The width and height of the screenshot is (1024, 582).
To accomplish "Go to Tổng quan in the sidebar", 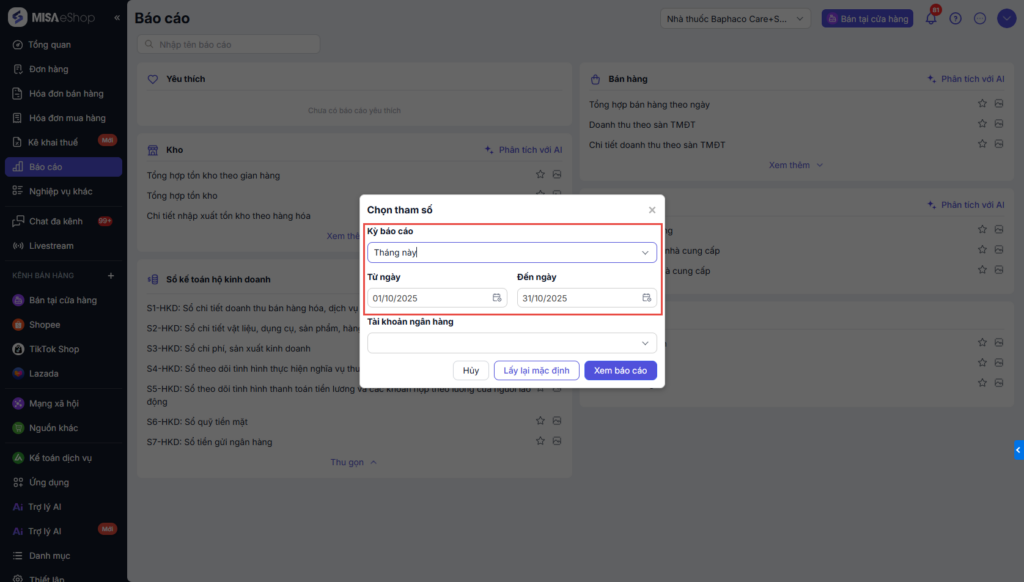I will 49,45.
